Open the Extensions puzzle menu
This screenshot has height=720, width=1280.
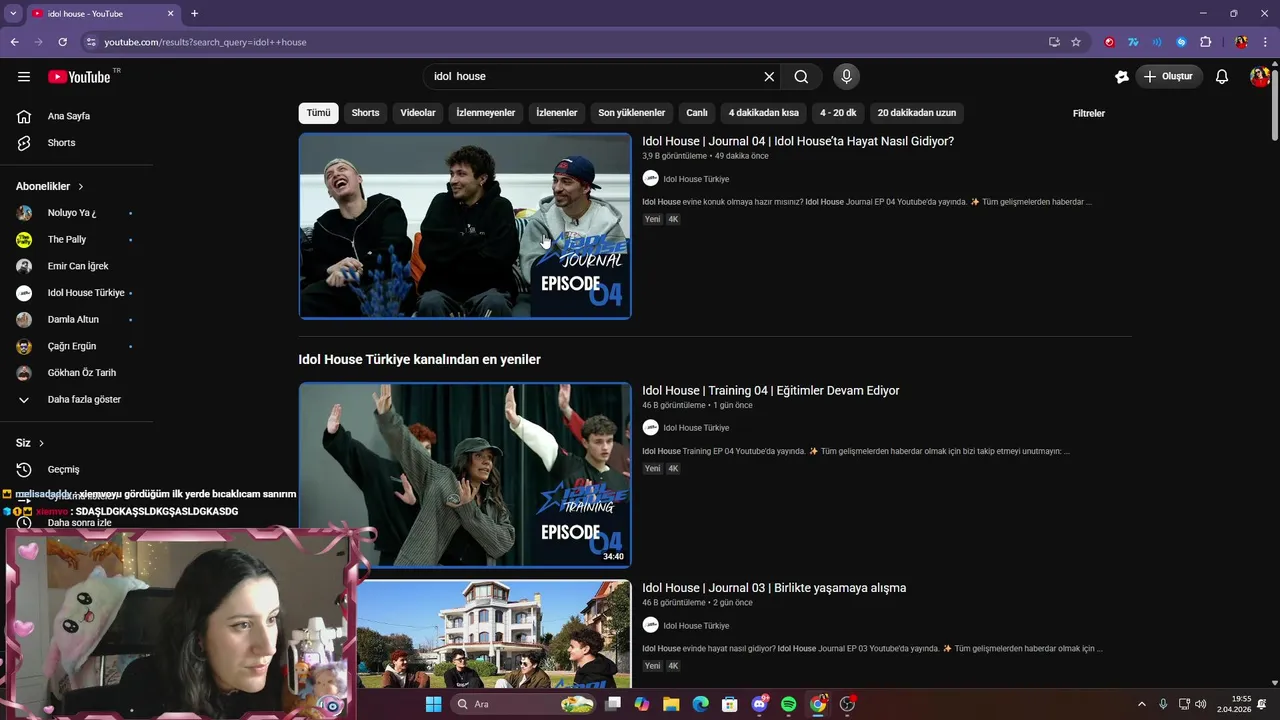pyautogui.click(x=1205, y=42)
